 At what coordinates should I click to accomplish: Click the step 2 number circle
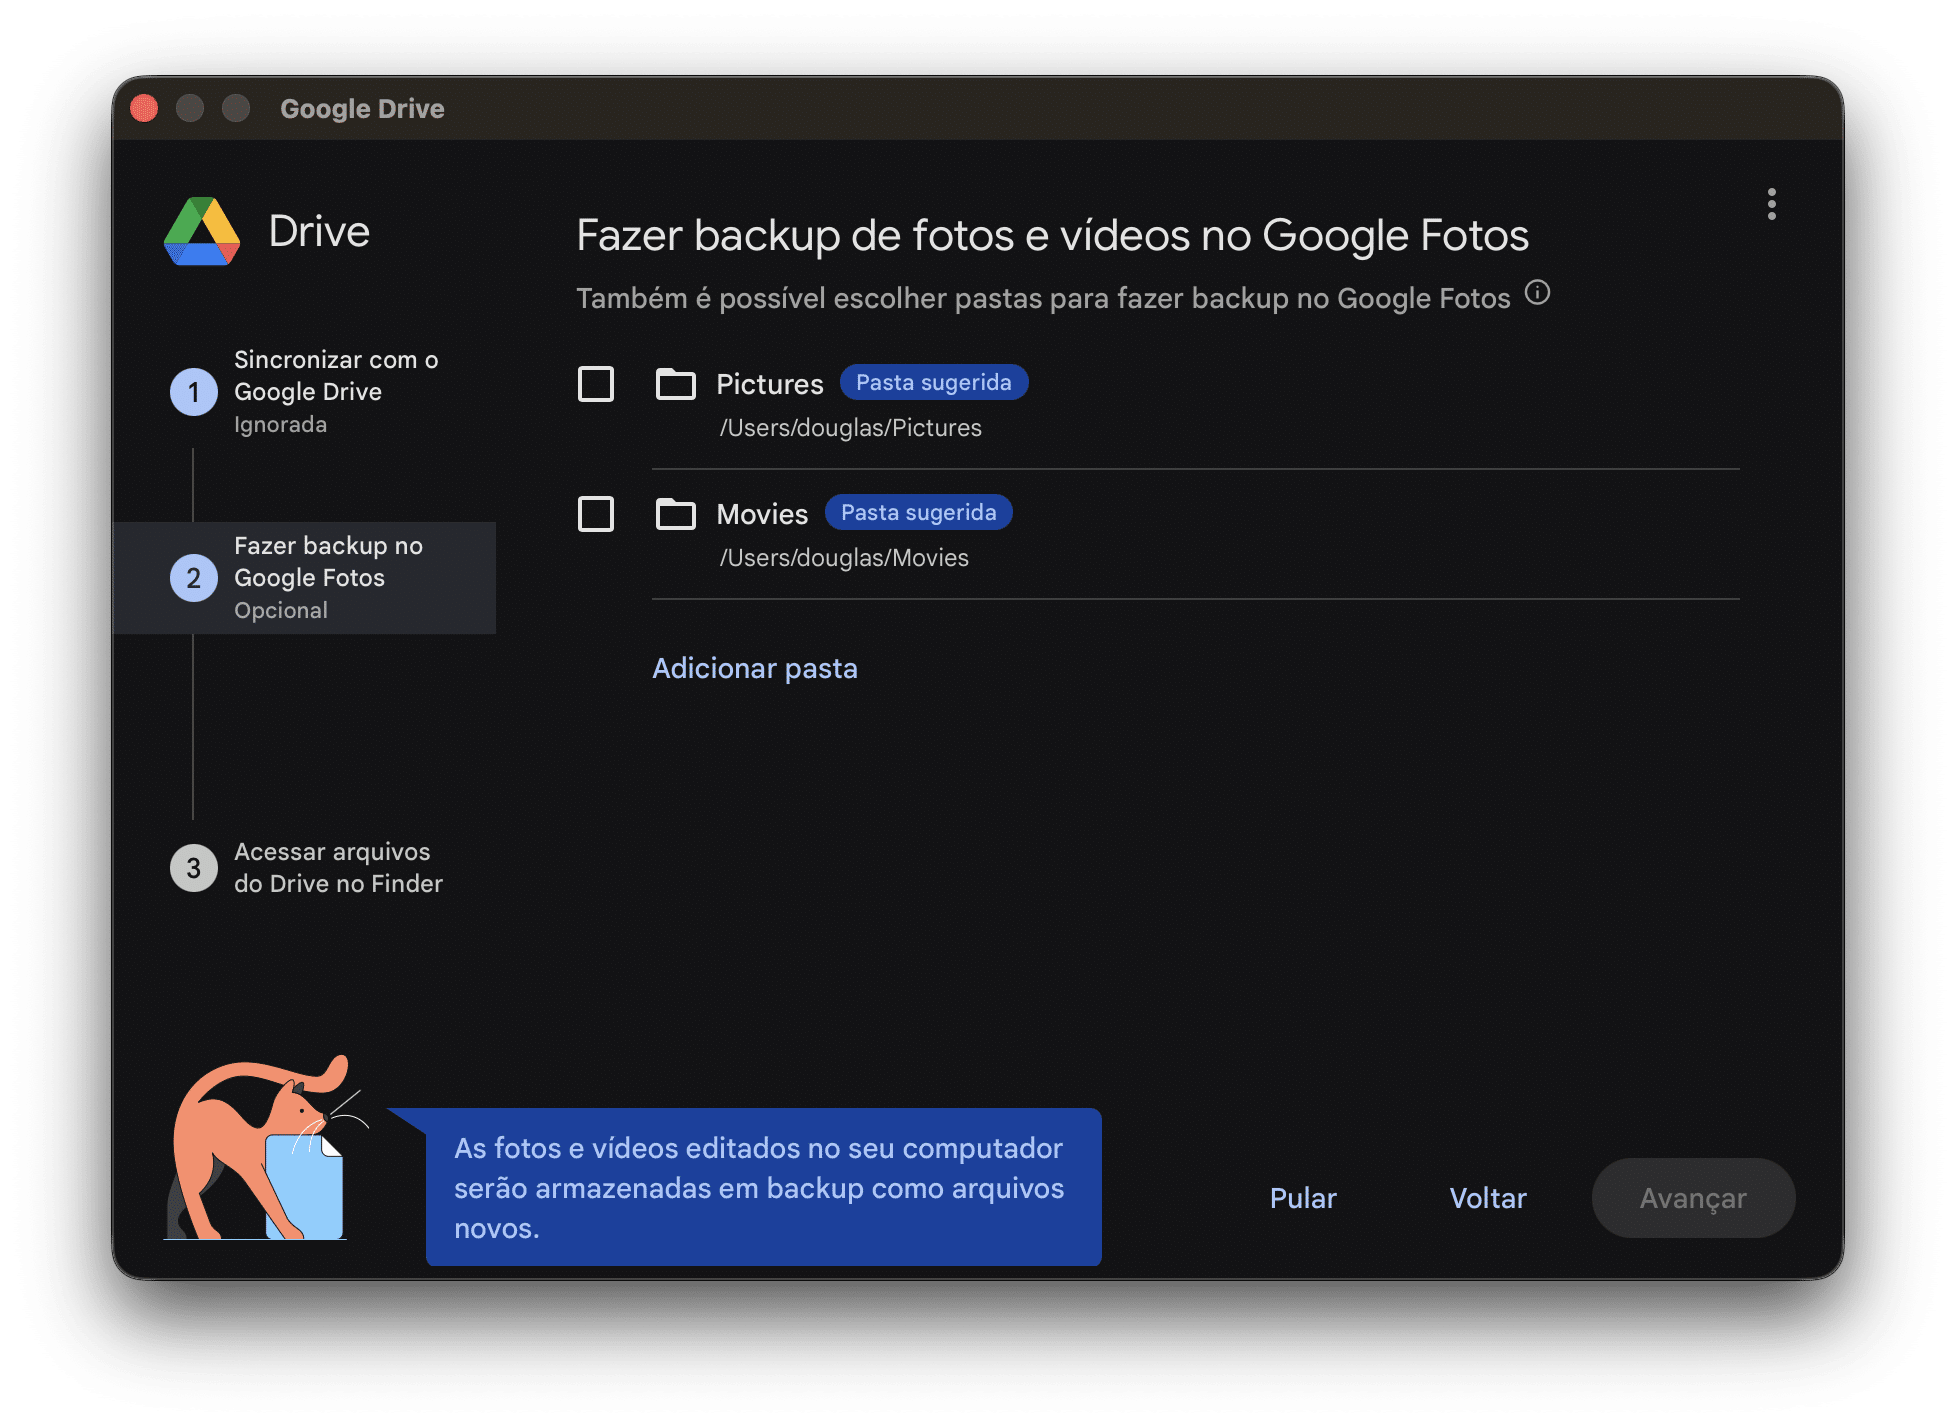193,578
